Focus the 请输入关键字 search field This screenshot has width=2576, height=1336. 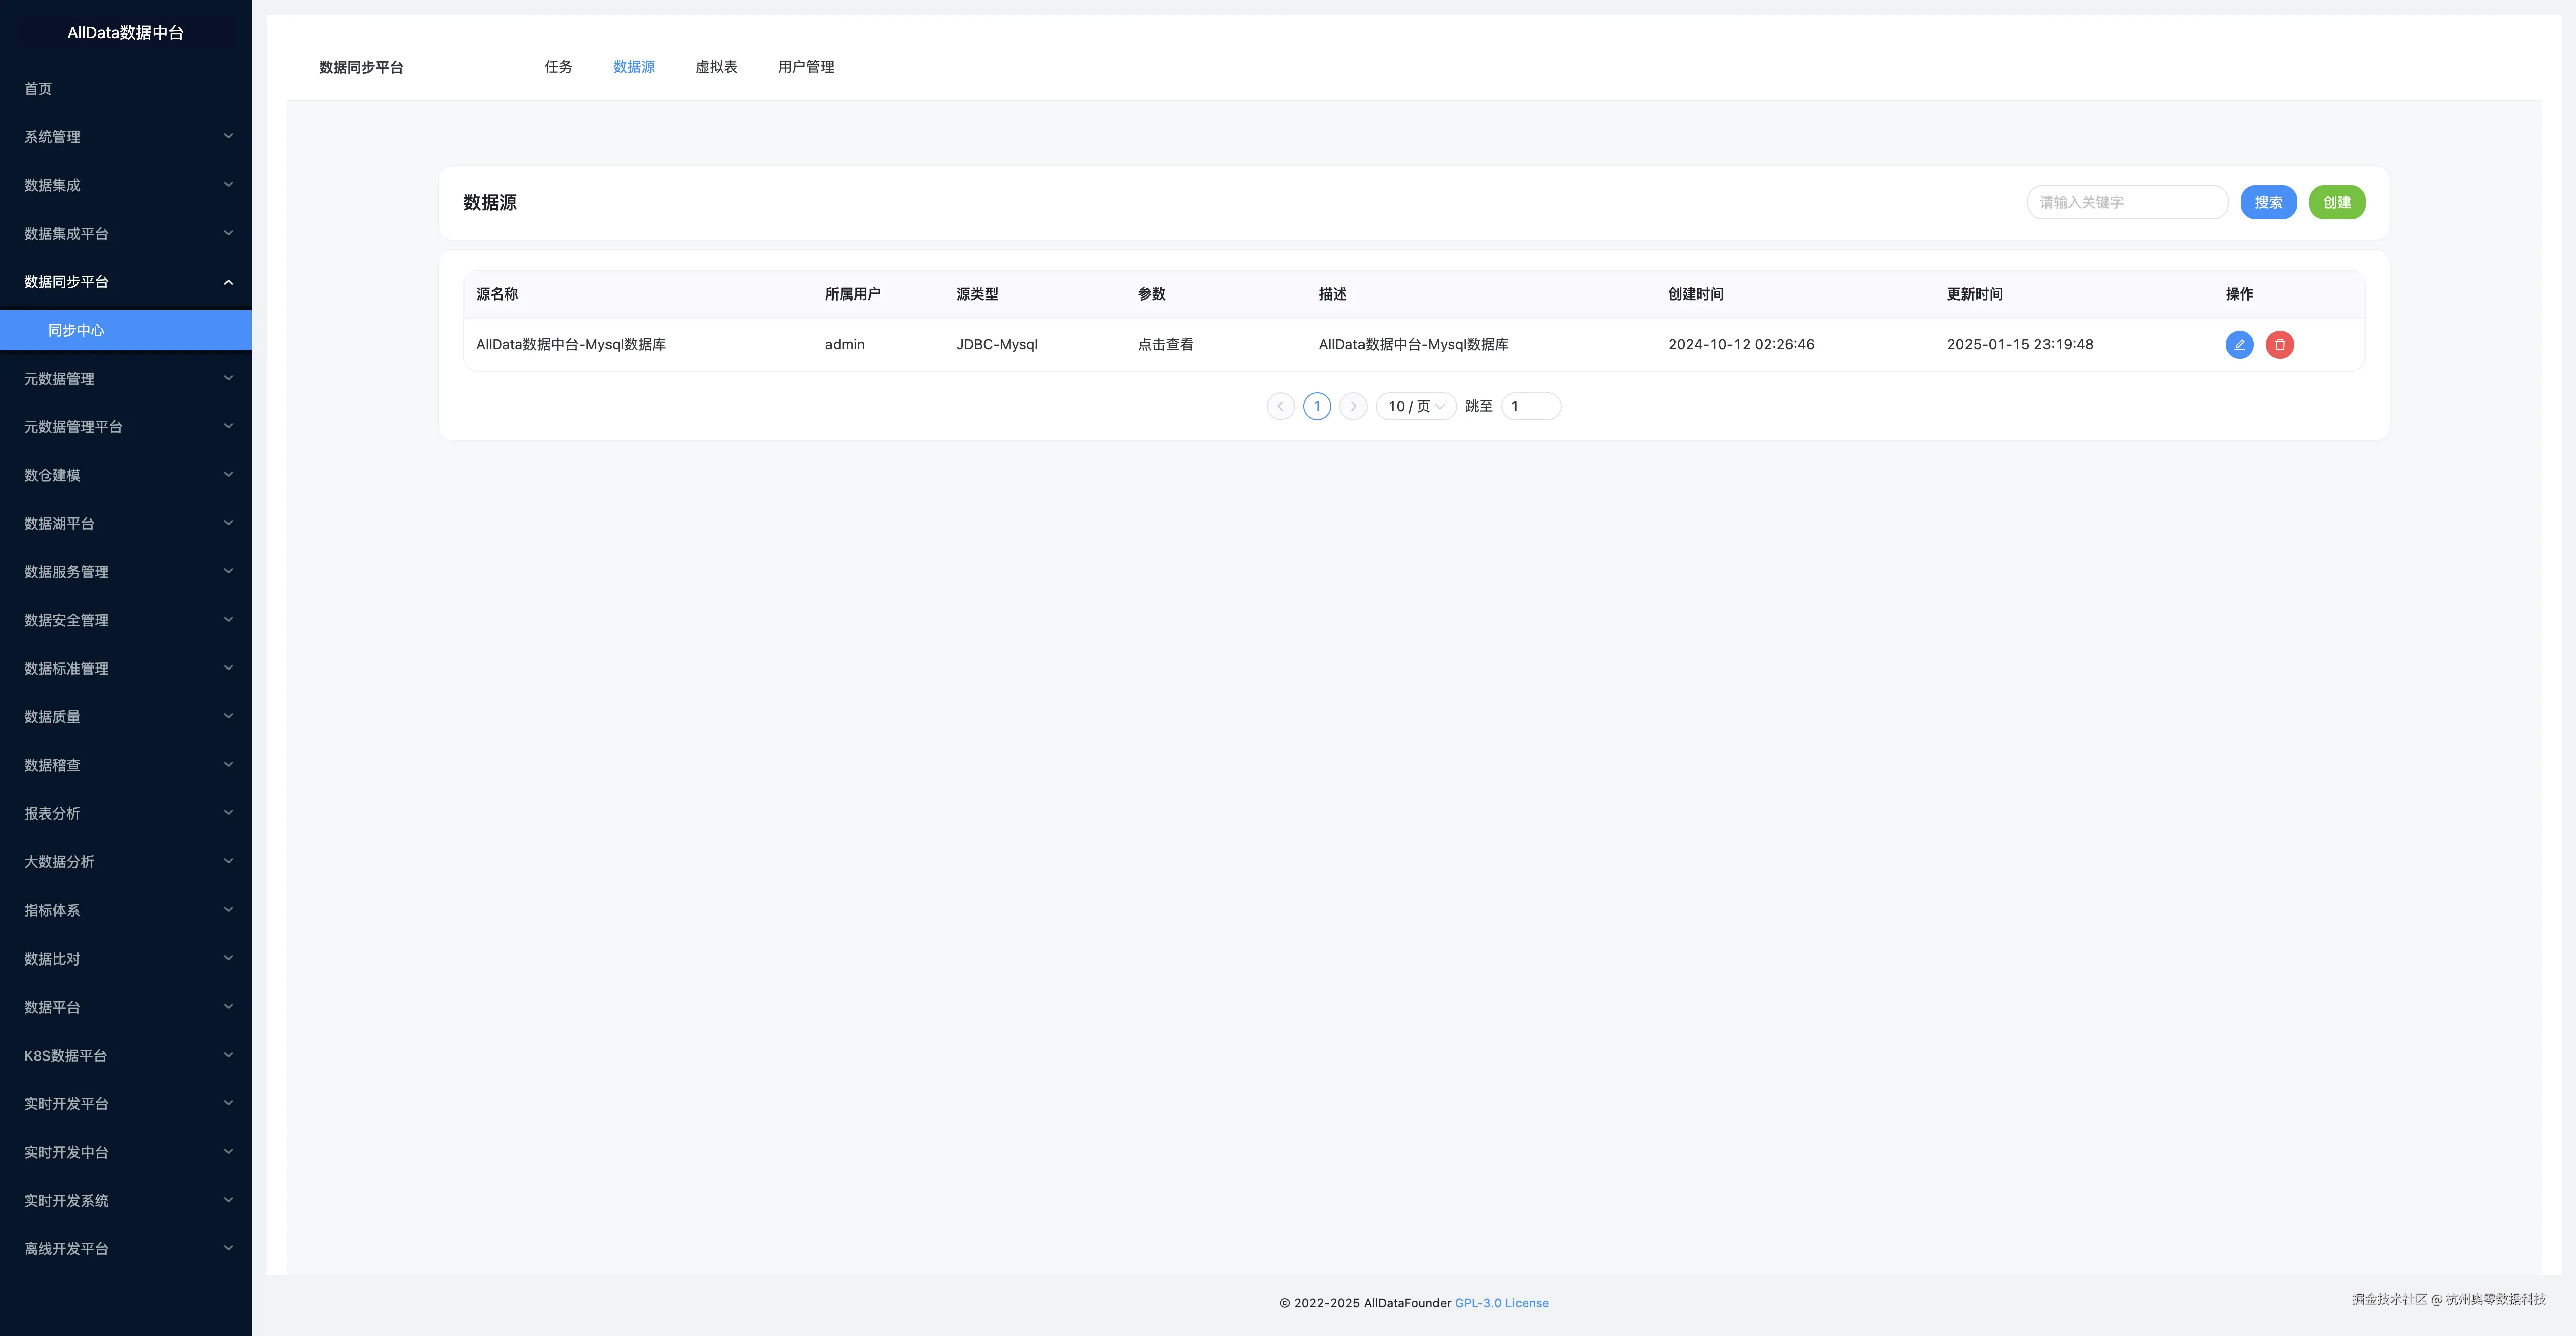click(x=2126, y=202)
